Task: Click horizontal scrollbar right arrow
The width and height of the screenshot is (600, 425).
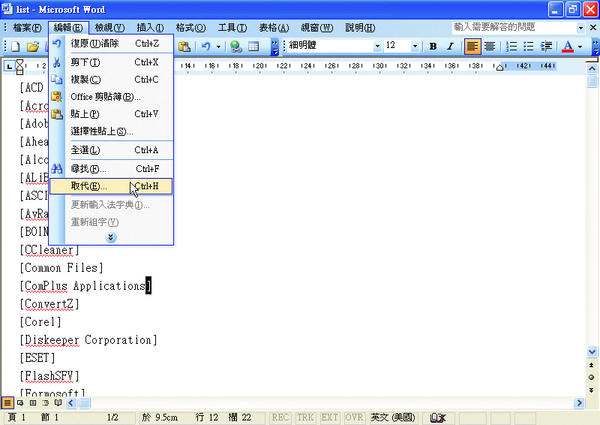Action: click(579, 402)
